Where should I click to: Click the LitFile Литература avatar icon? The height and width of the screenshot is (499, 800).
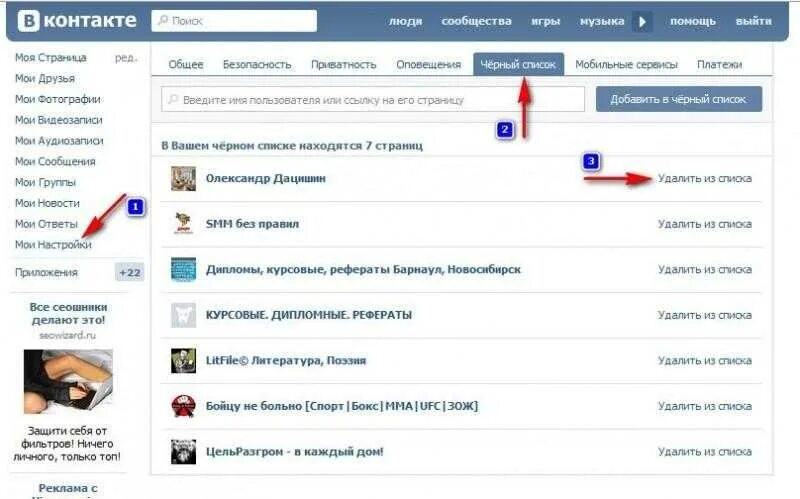pos(183,361)
